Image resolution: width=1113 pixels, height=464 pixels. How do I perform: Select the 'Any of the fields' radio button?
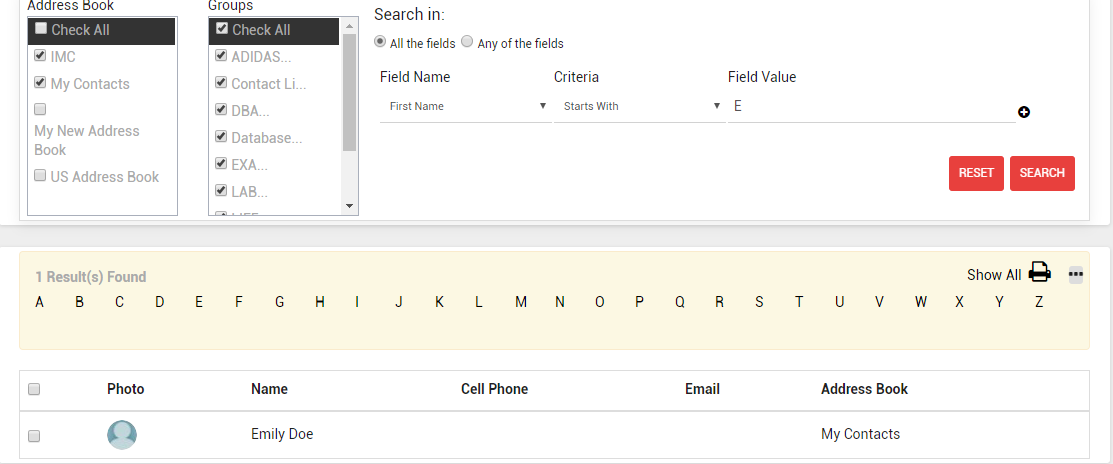coord(467,43)
